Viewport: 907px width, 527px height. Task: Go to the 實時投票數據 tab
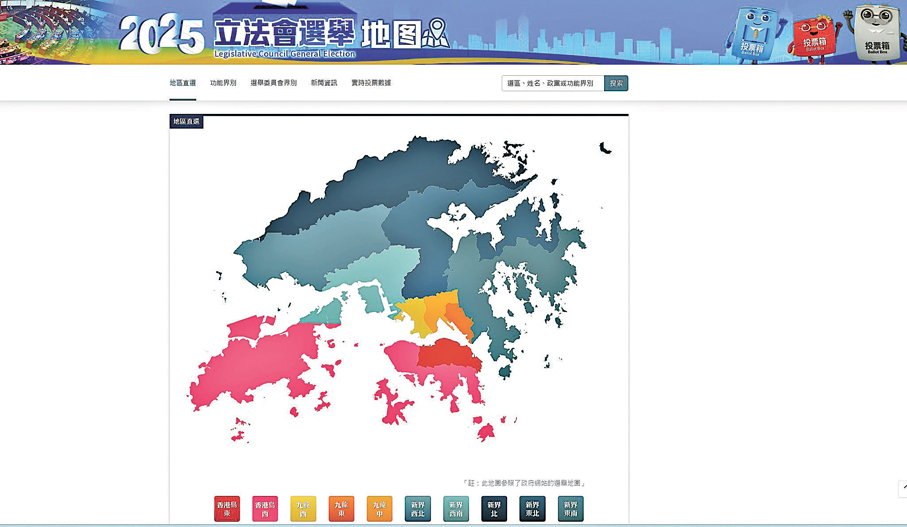tap(371, 83)
